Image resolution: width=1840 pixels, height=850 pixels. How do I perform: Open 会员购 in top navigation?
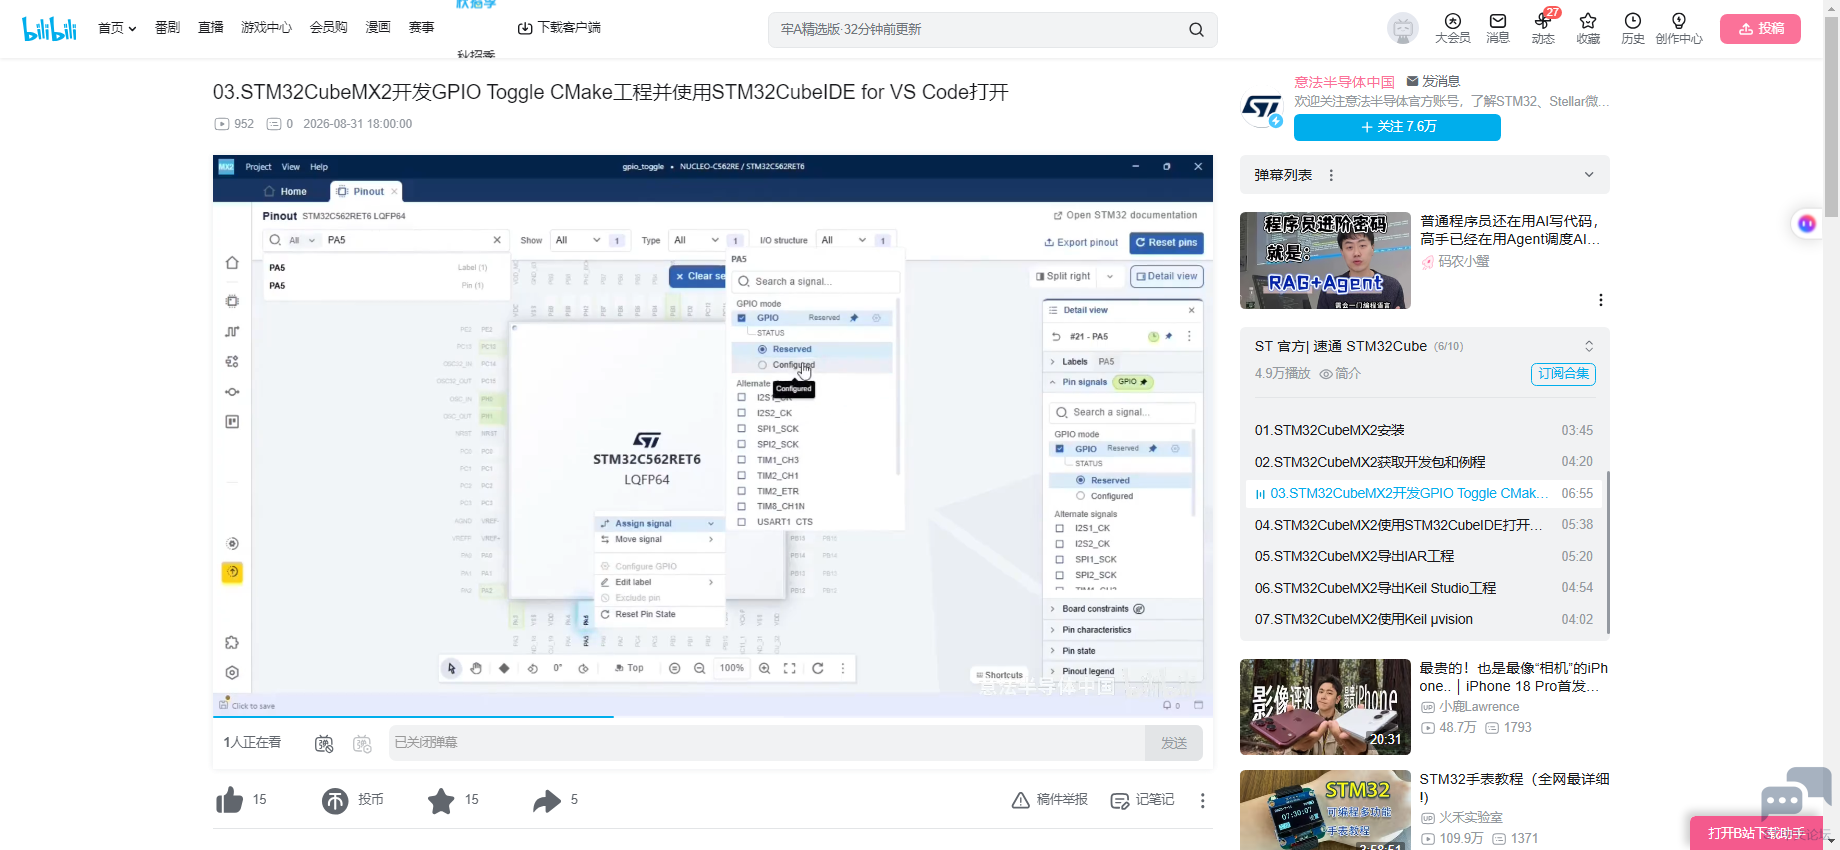[328, 28]
